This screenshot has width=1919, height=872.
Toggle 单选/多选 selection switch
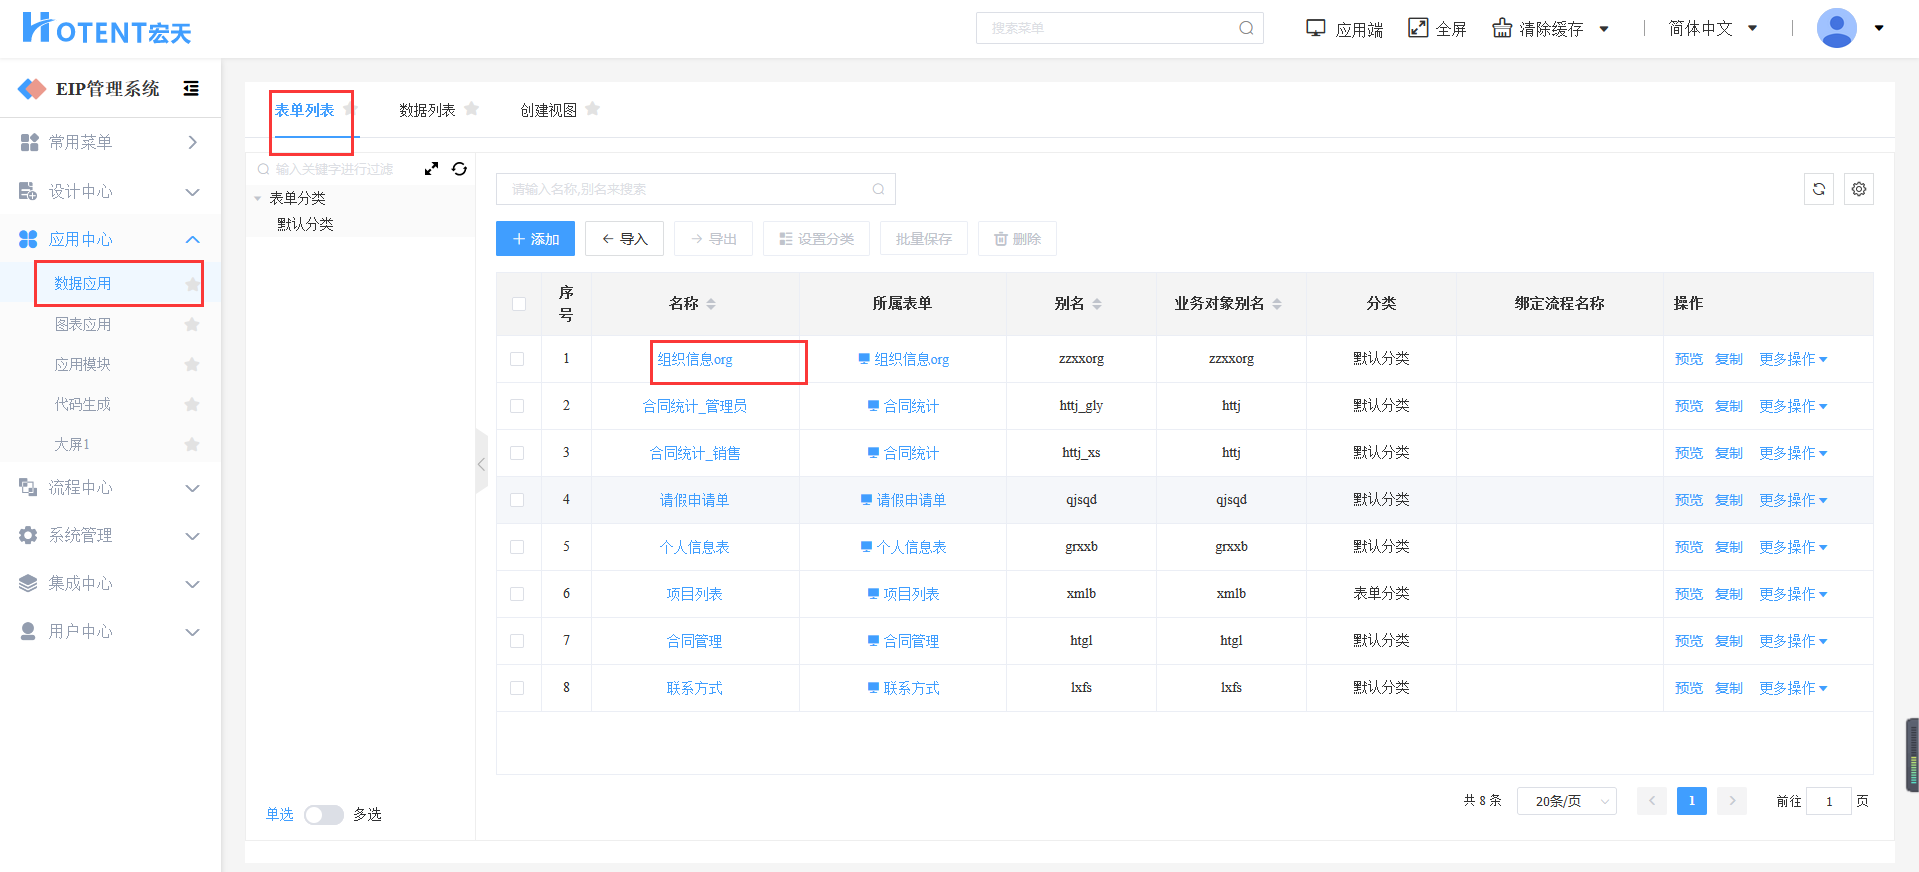(x=324, y=815)
